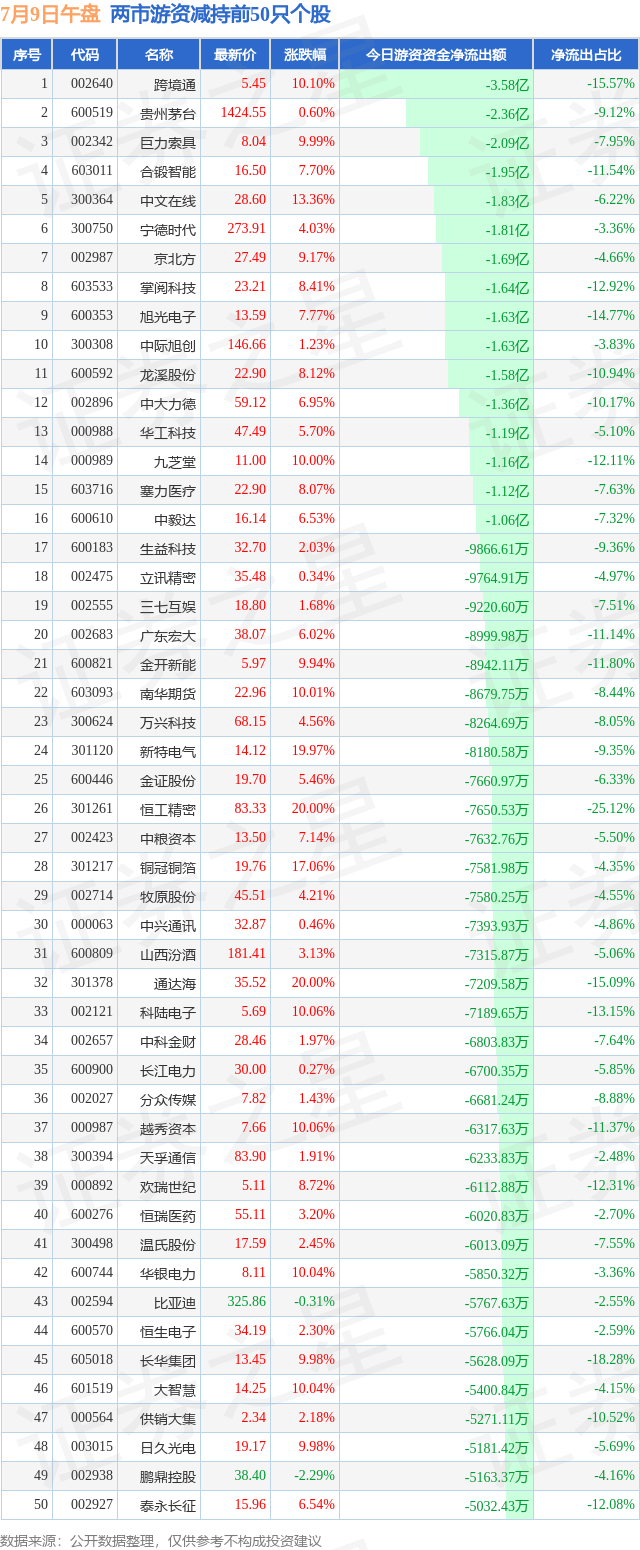Click the 涨跌幅 column header
The width and height of the screenshot is (640, 1550).
[304, 55]
